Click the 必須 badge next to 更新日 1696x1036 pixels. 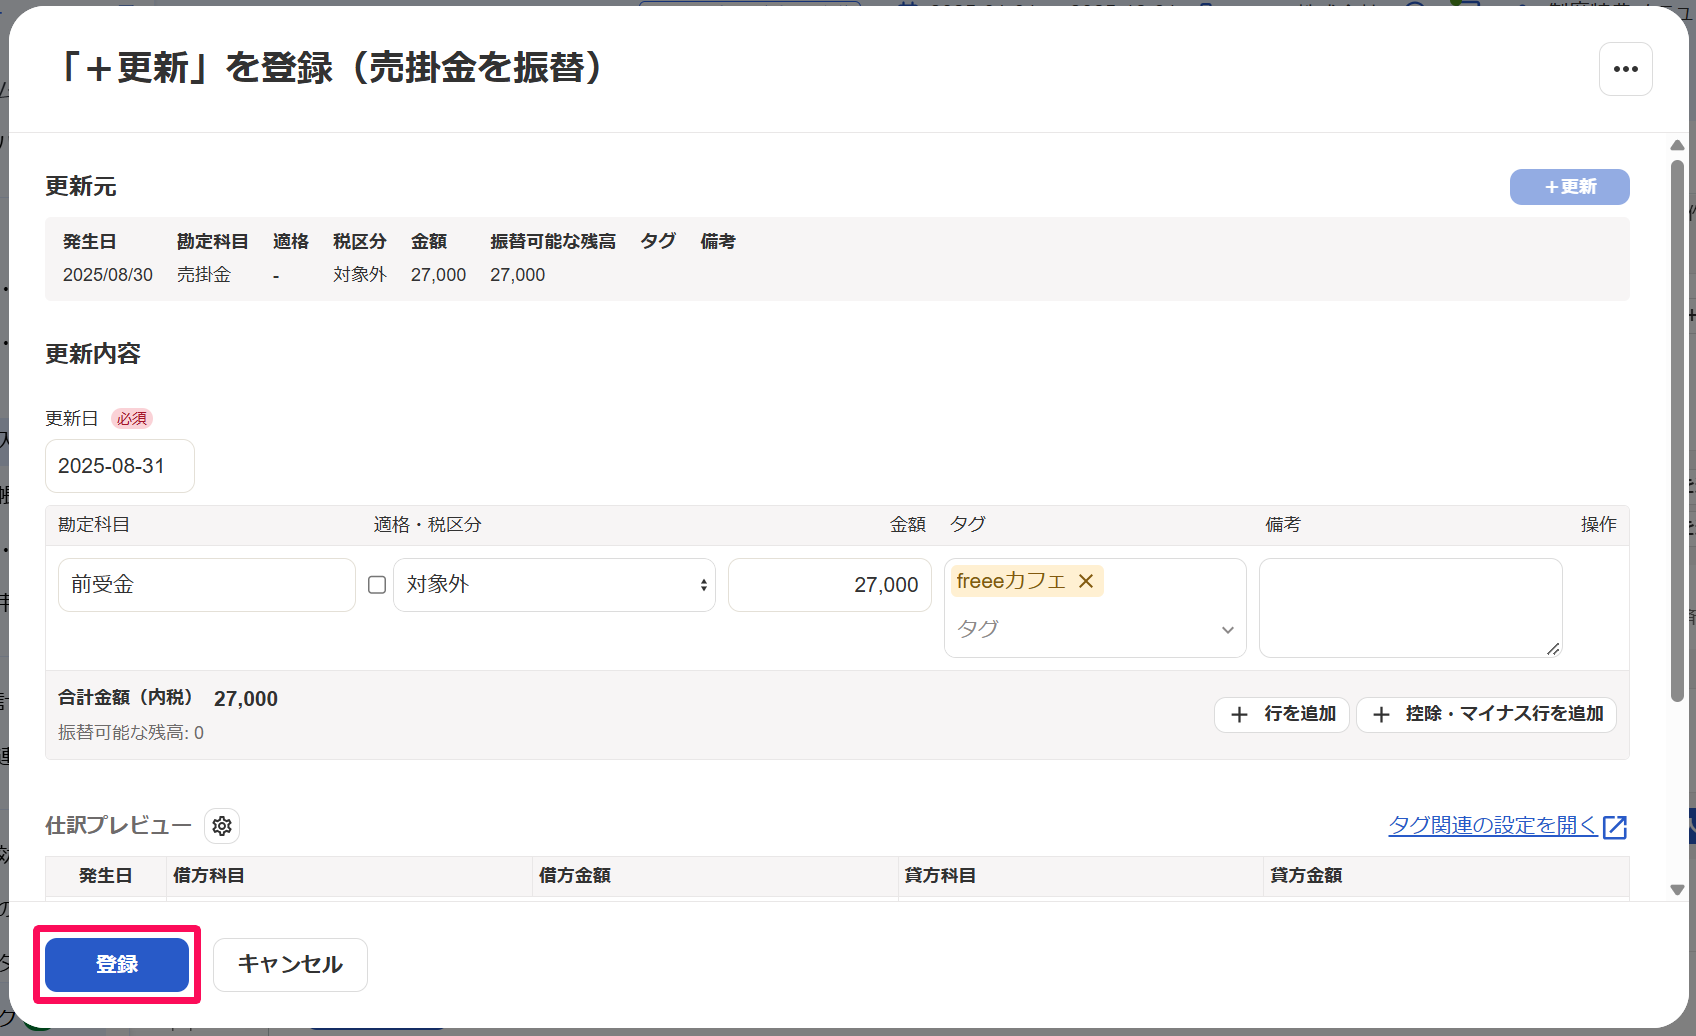(132, 419)
